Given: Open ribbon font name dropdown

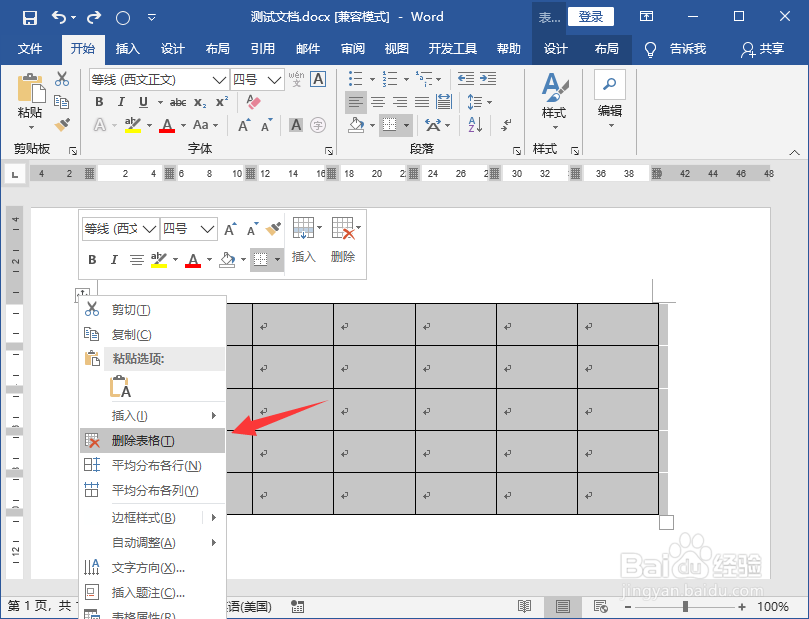Looking at the screenshot, I should point(219,80).
